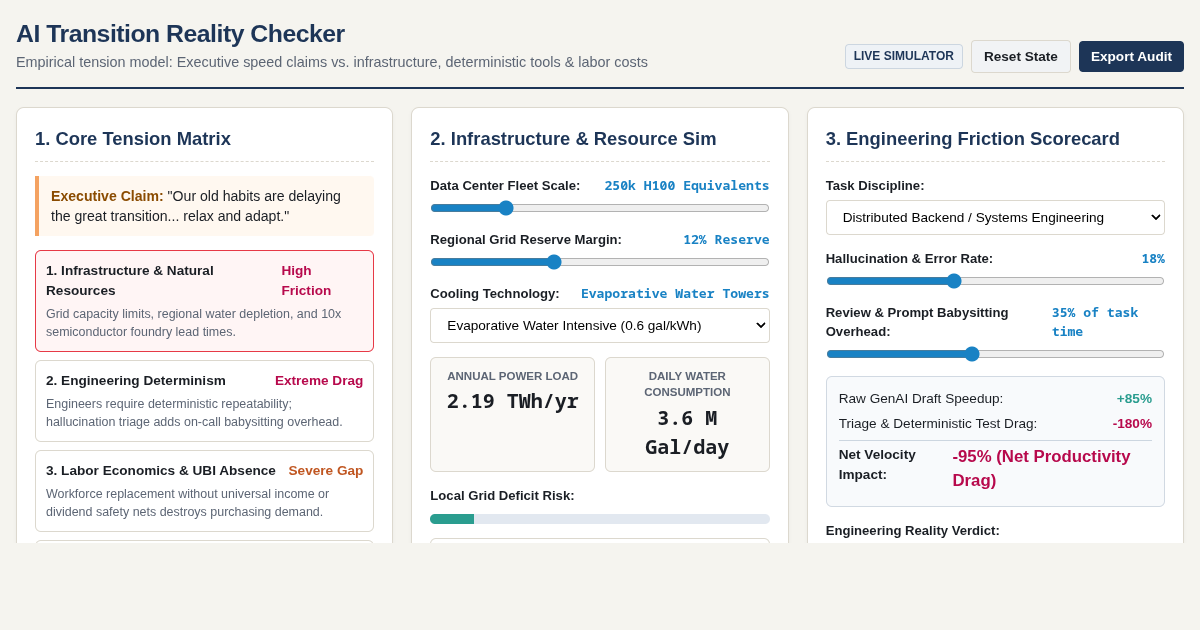Click the 'Core Tension Matrix' heading
Screen dimensions: 1200x630
pos(133,139)
